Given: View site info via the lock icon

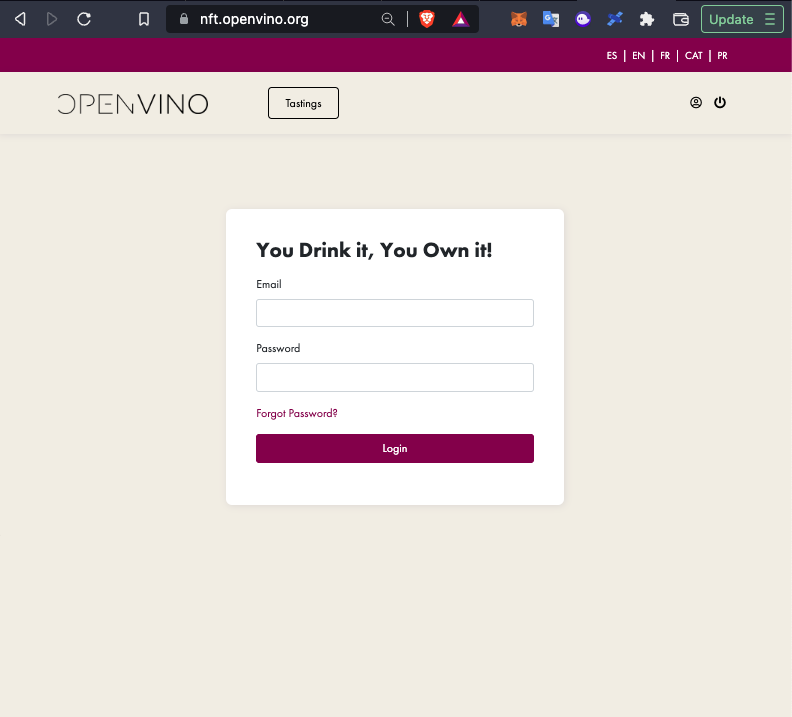Looking at the screenshot, I should point(184,19).
